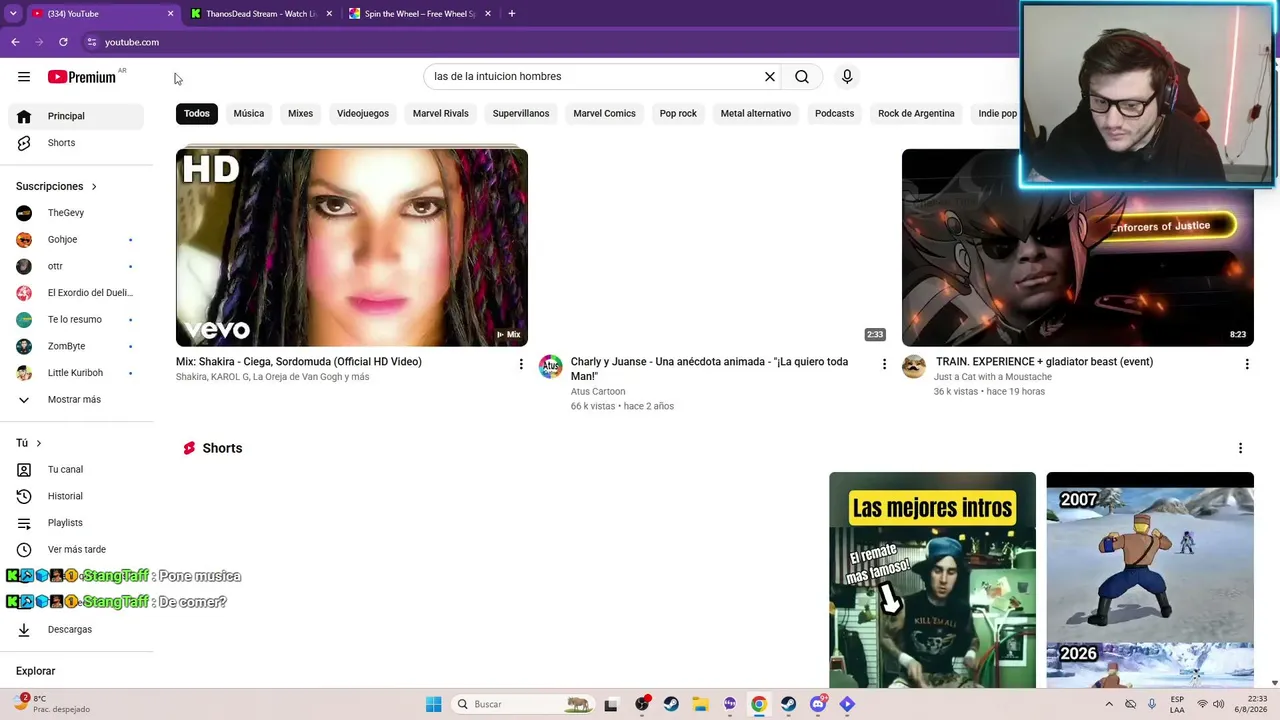Open options for TRAIN. EXPERIENCE video

(1246, 365)
